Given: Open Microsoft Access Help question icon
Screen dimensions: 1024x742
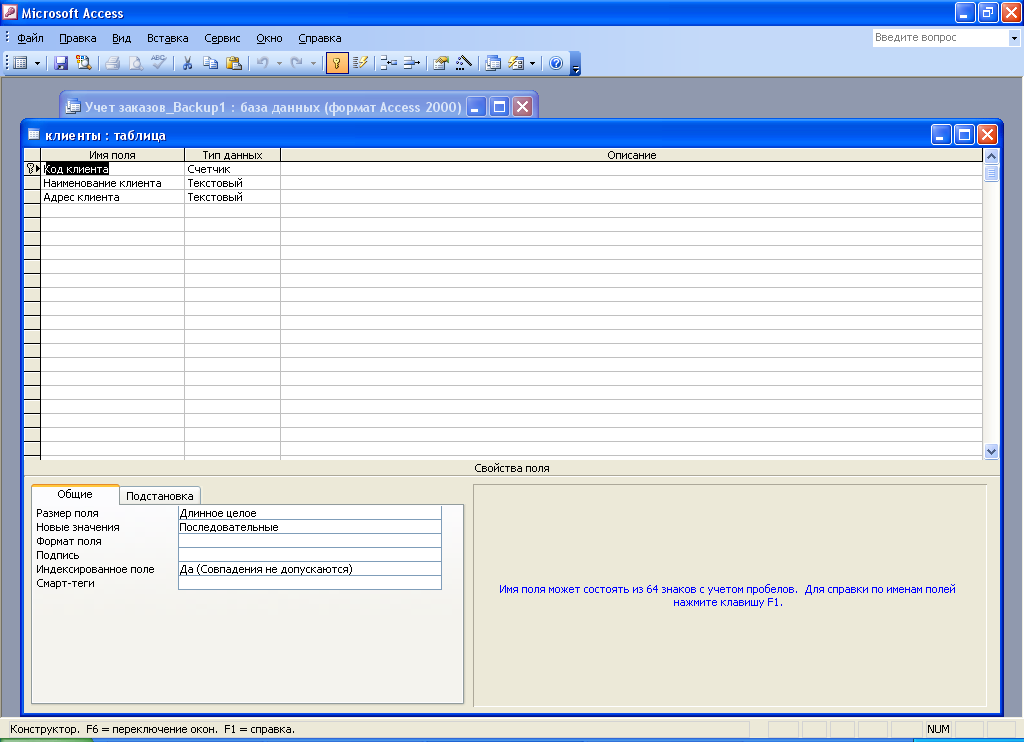Looking at the screenshot, I should pos(556,63).
